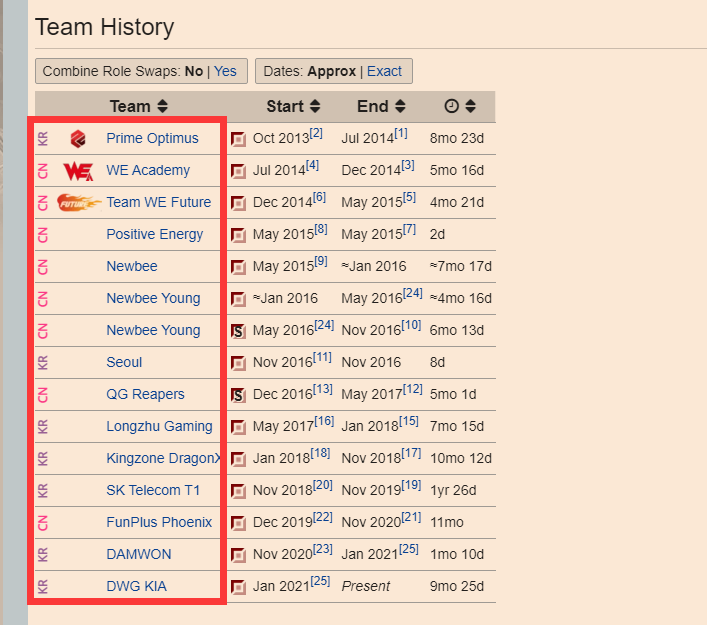Viewport: 707px width, 625px height.
Task: Click the Prime Optimus team logo
Action: tap(78, 138)
